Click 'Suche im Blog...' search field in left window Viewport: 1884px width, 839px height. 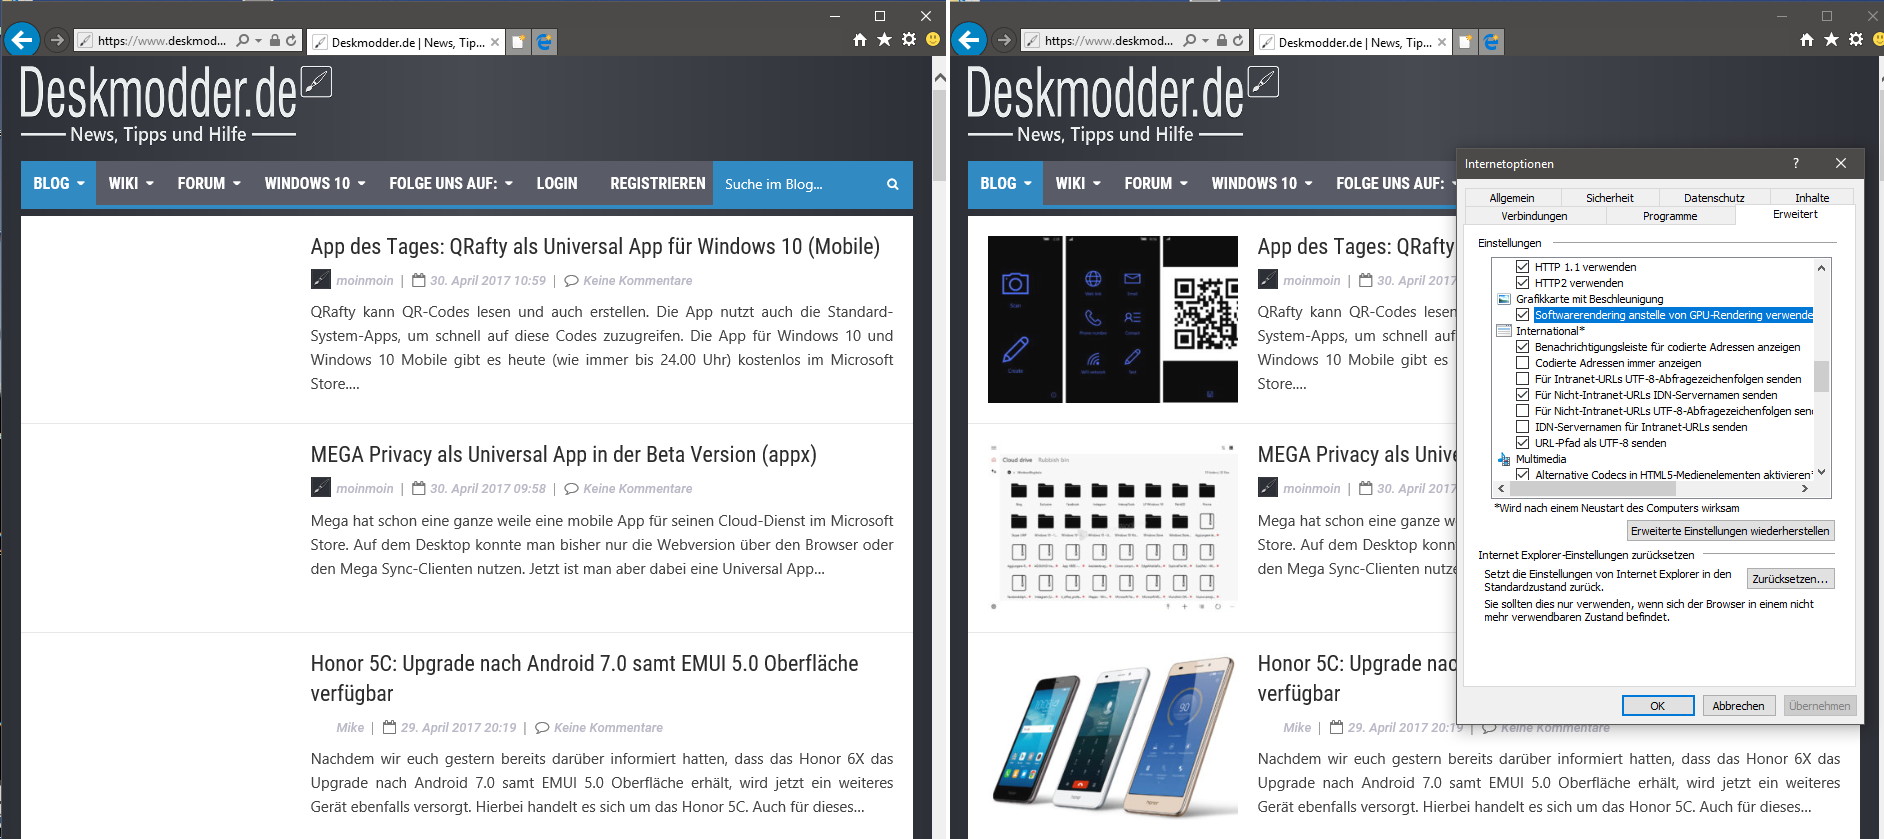(x=798, y=184)
